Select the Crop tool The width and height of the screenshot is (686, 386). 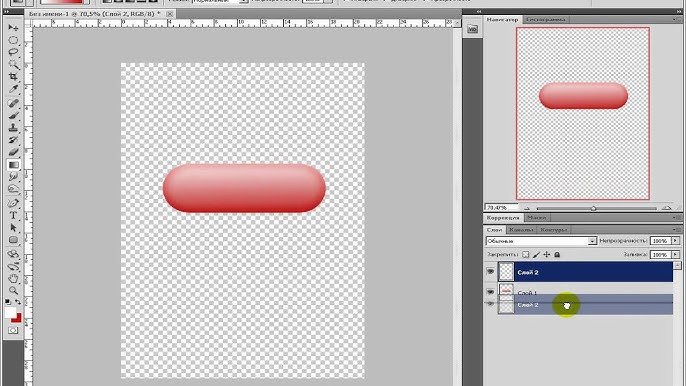13,77
